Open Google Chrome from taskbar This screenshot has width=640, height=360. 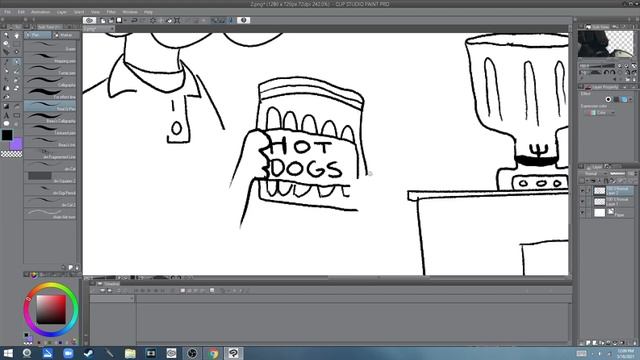tap(213, 353)
